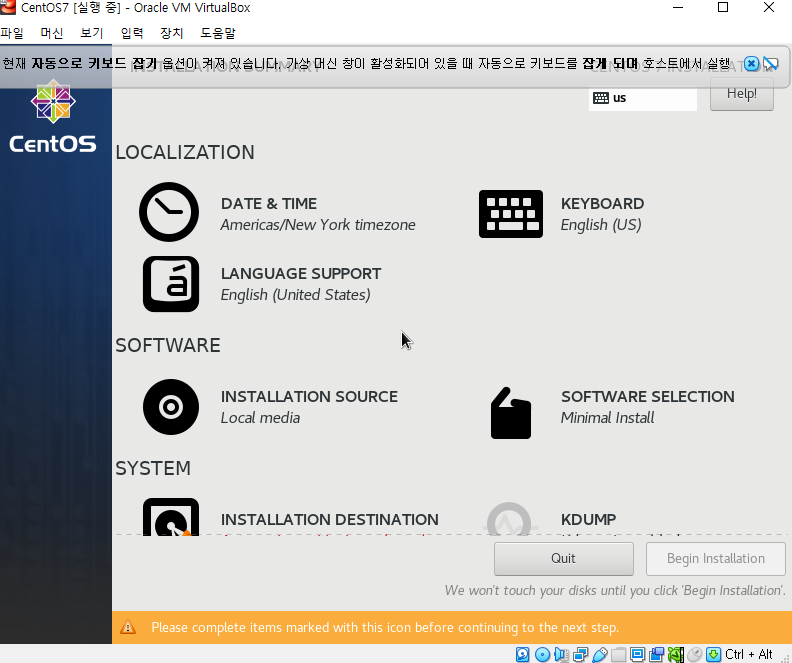The width and height of the screenshot is (792, 663).
Task: Select the INSTALLATION SOURCE heading
Action: tap(309, 396)
